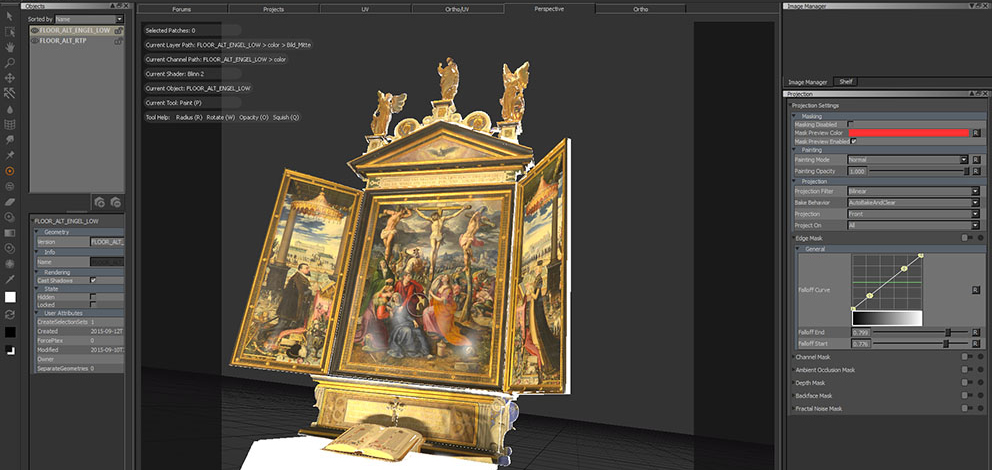Viewport: 992px width, 470px height.
Task: Open the Shelf tab
Action: click(x=845, y=81)
